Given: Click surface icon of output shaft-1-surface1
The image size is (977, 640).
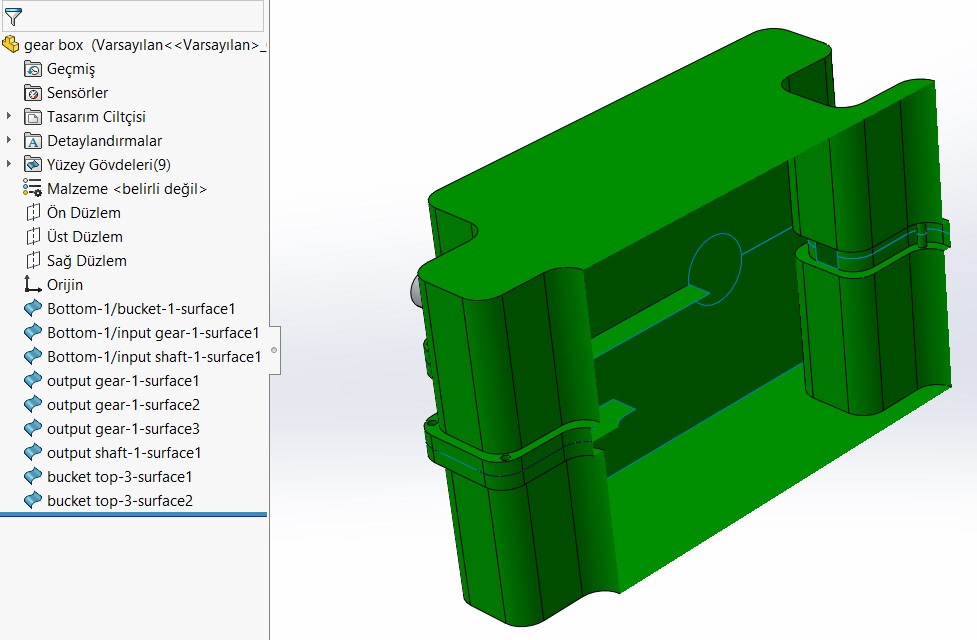Looking at the screenshot, I should click(x=32, y=452).
